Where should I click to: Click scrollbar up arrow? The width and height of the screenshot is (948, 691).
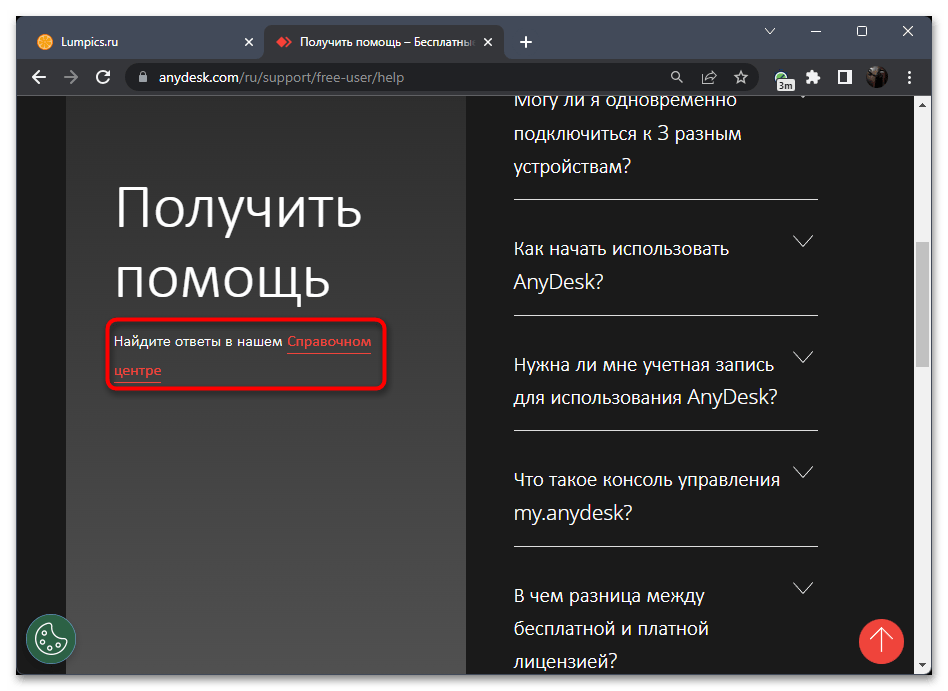point(922,105)
